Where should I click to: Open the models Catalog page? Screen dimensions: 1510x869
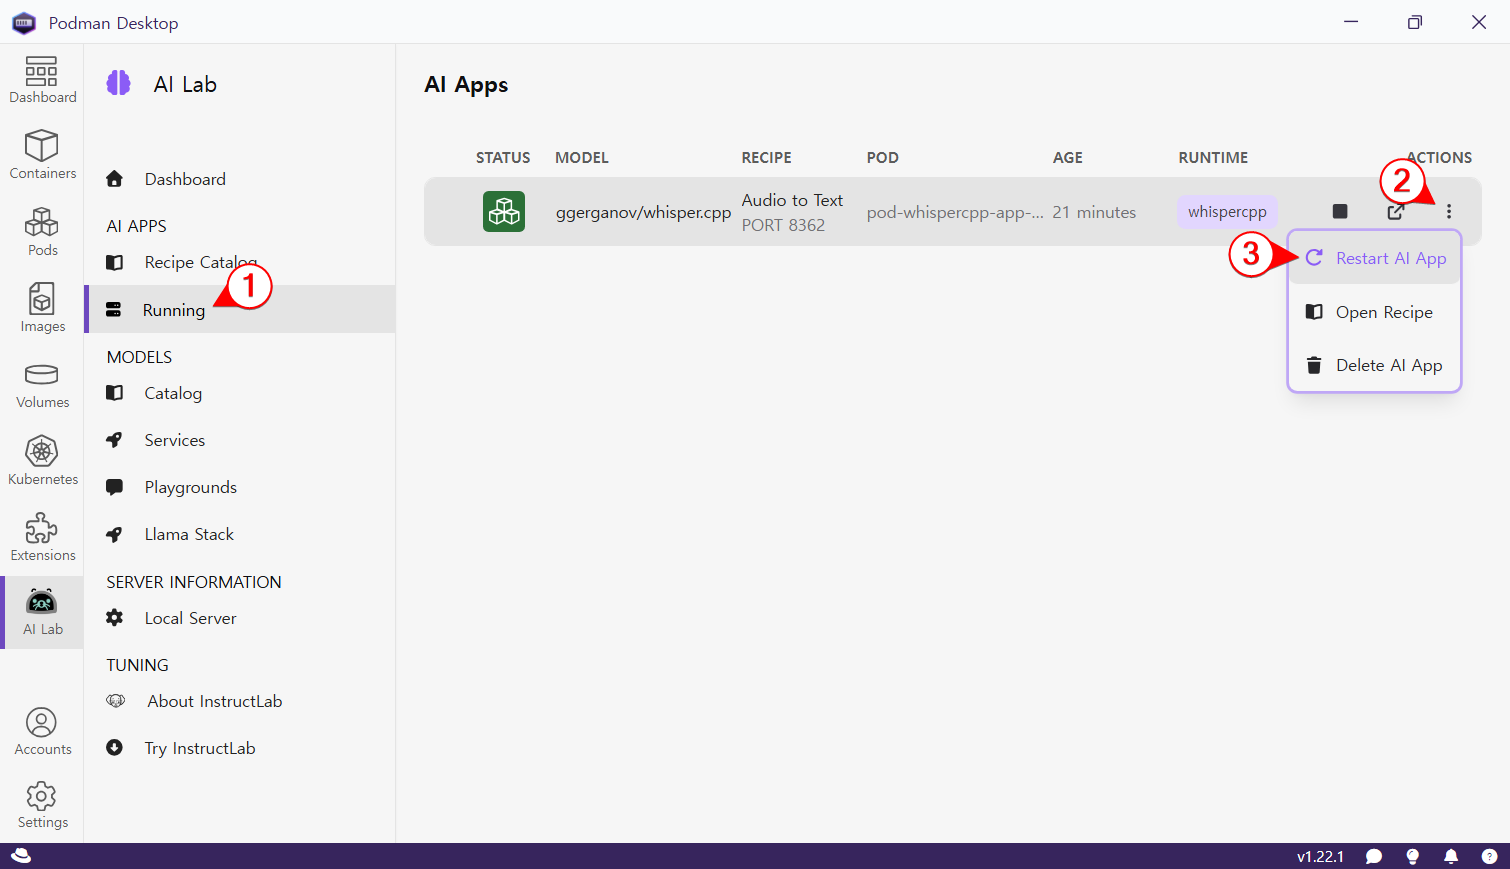point(173,393)
